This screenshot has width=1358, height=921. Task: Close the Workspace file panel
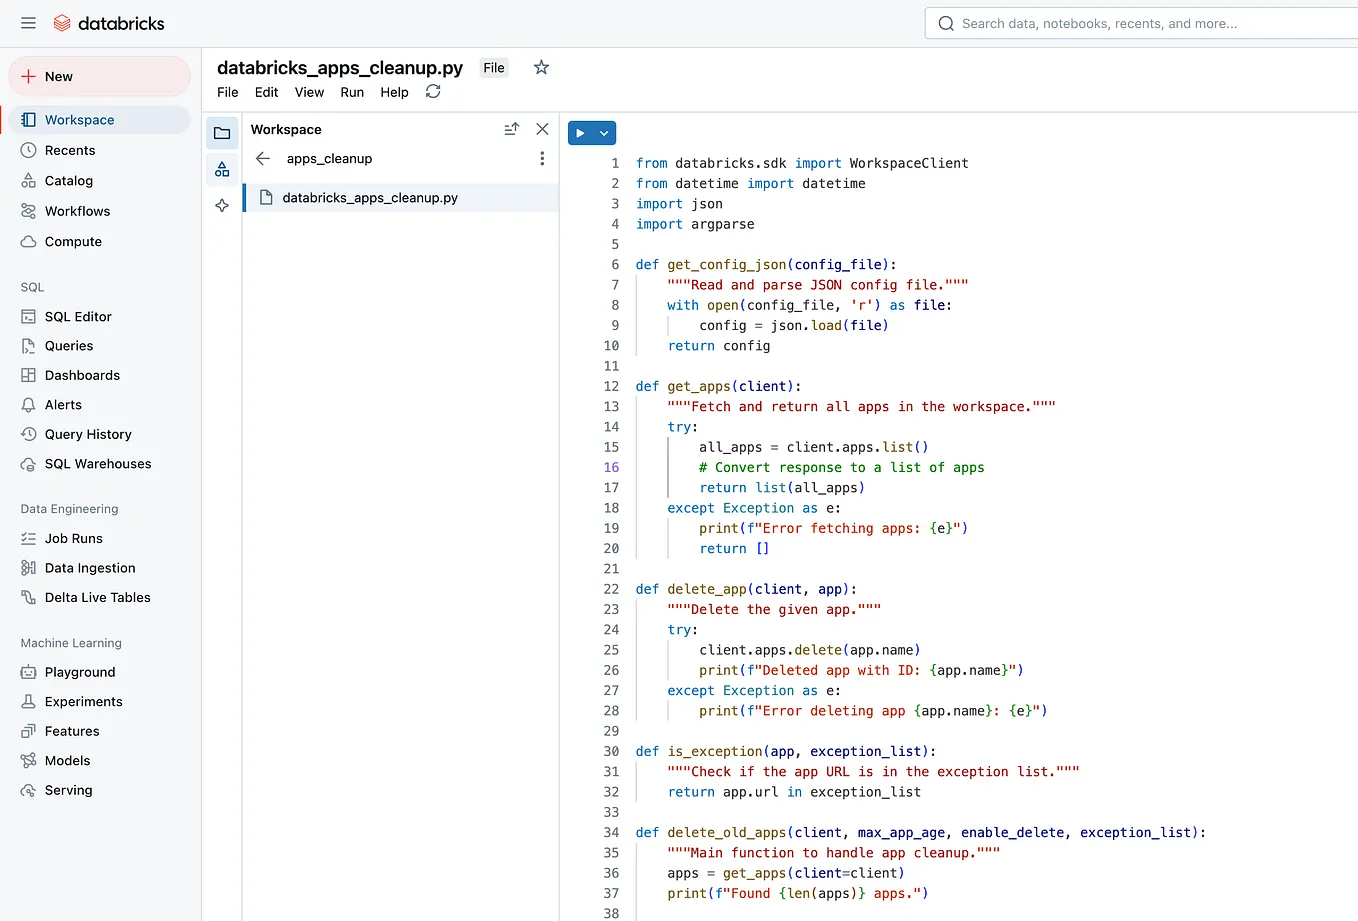tap(542, 129)
